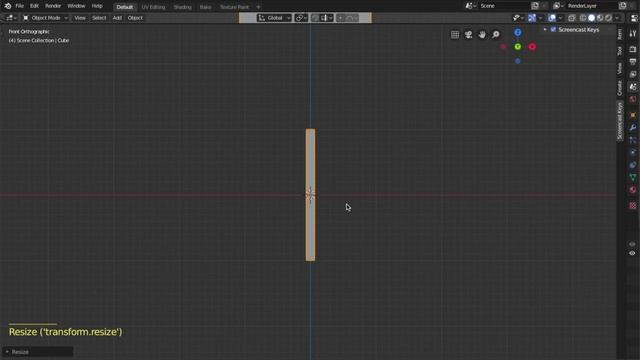
Task: Open the shading options dropdown arrow
Action: pos(617,18)
